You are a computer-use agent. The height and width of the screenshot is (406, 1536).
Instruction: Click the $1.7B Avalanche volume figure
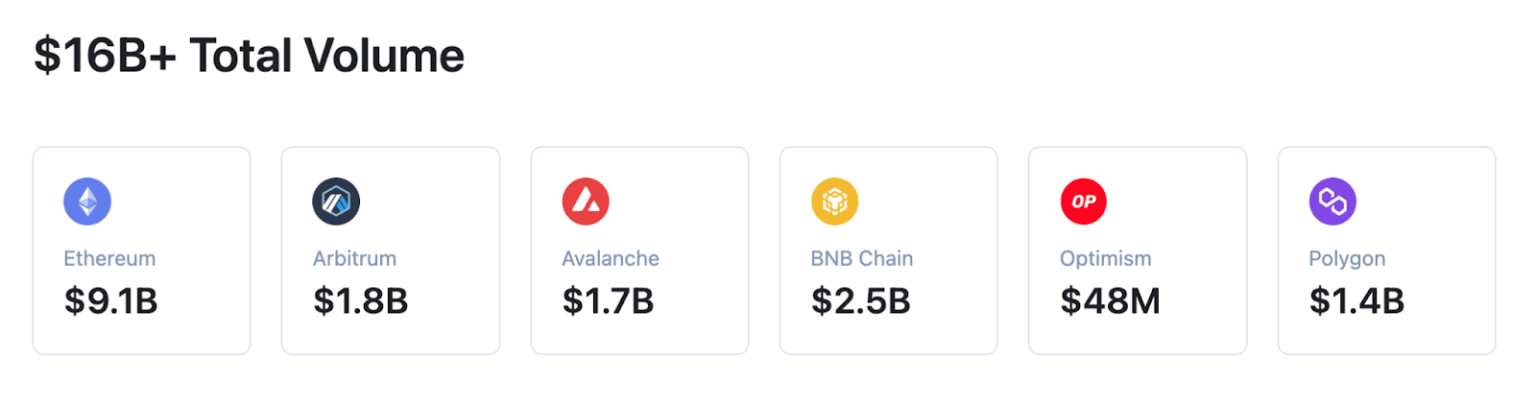(x=608, y=301)
